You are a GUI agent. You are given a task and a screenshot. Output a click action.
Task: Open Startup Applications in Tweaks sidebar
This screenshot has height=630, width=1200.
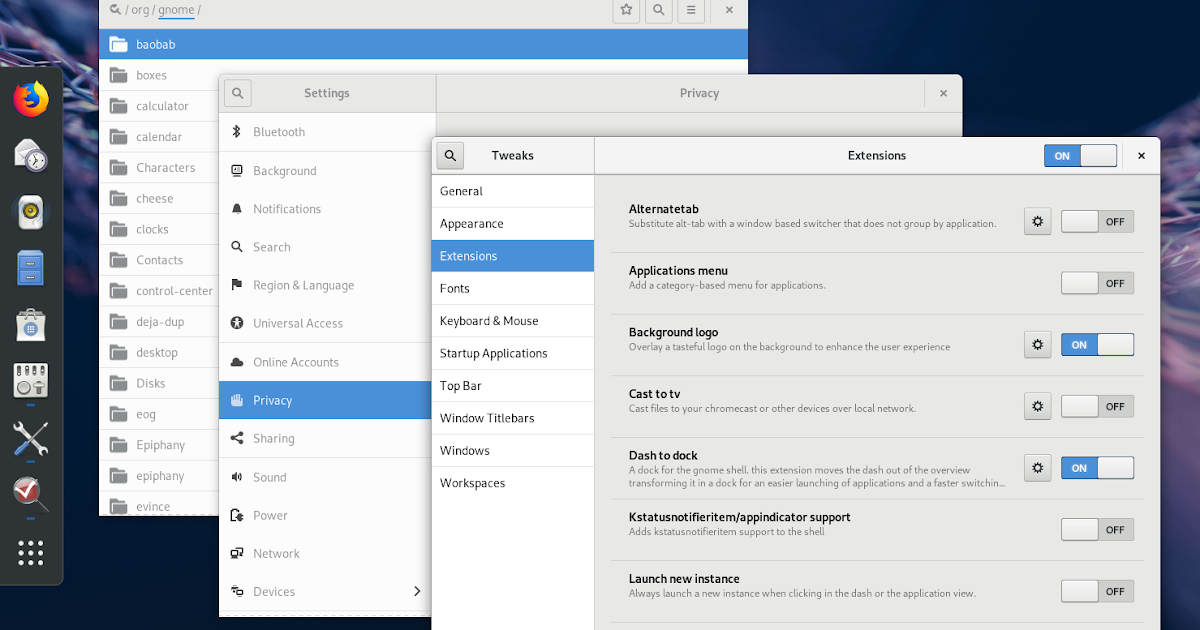pos(513,353)
